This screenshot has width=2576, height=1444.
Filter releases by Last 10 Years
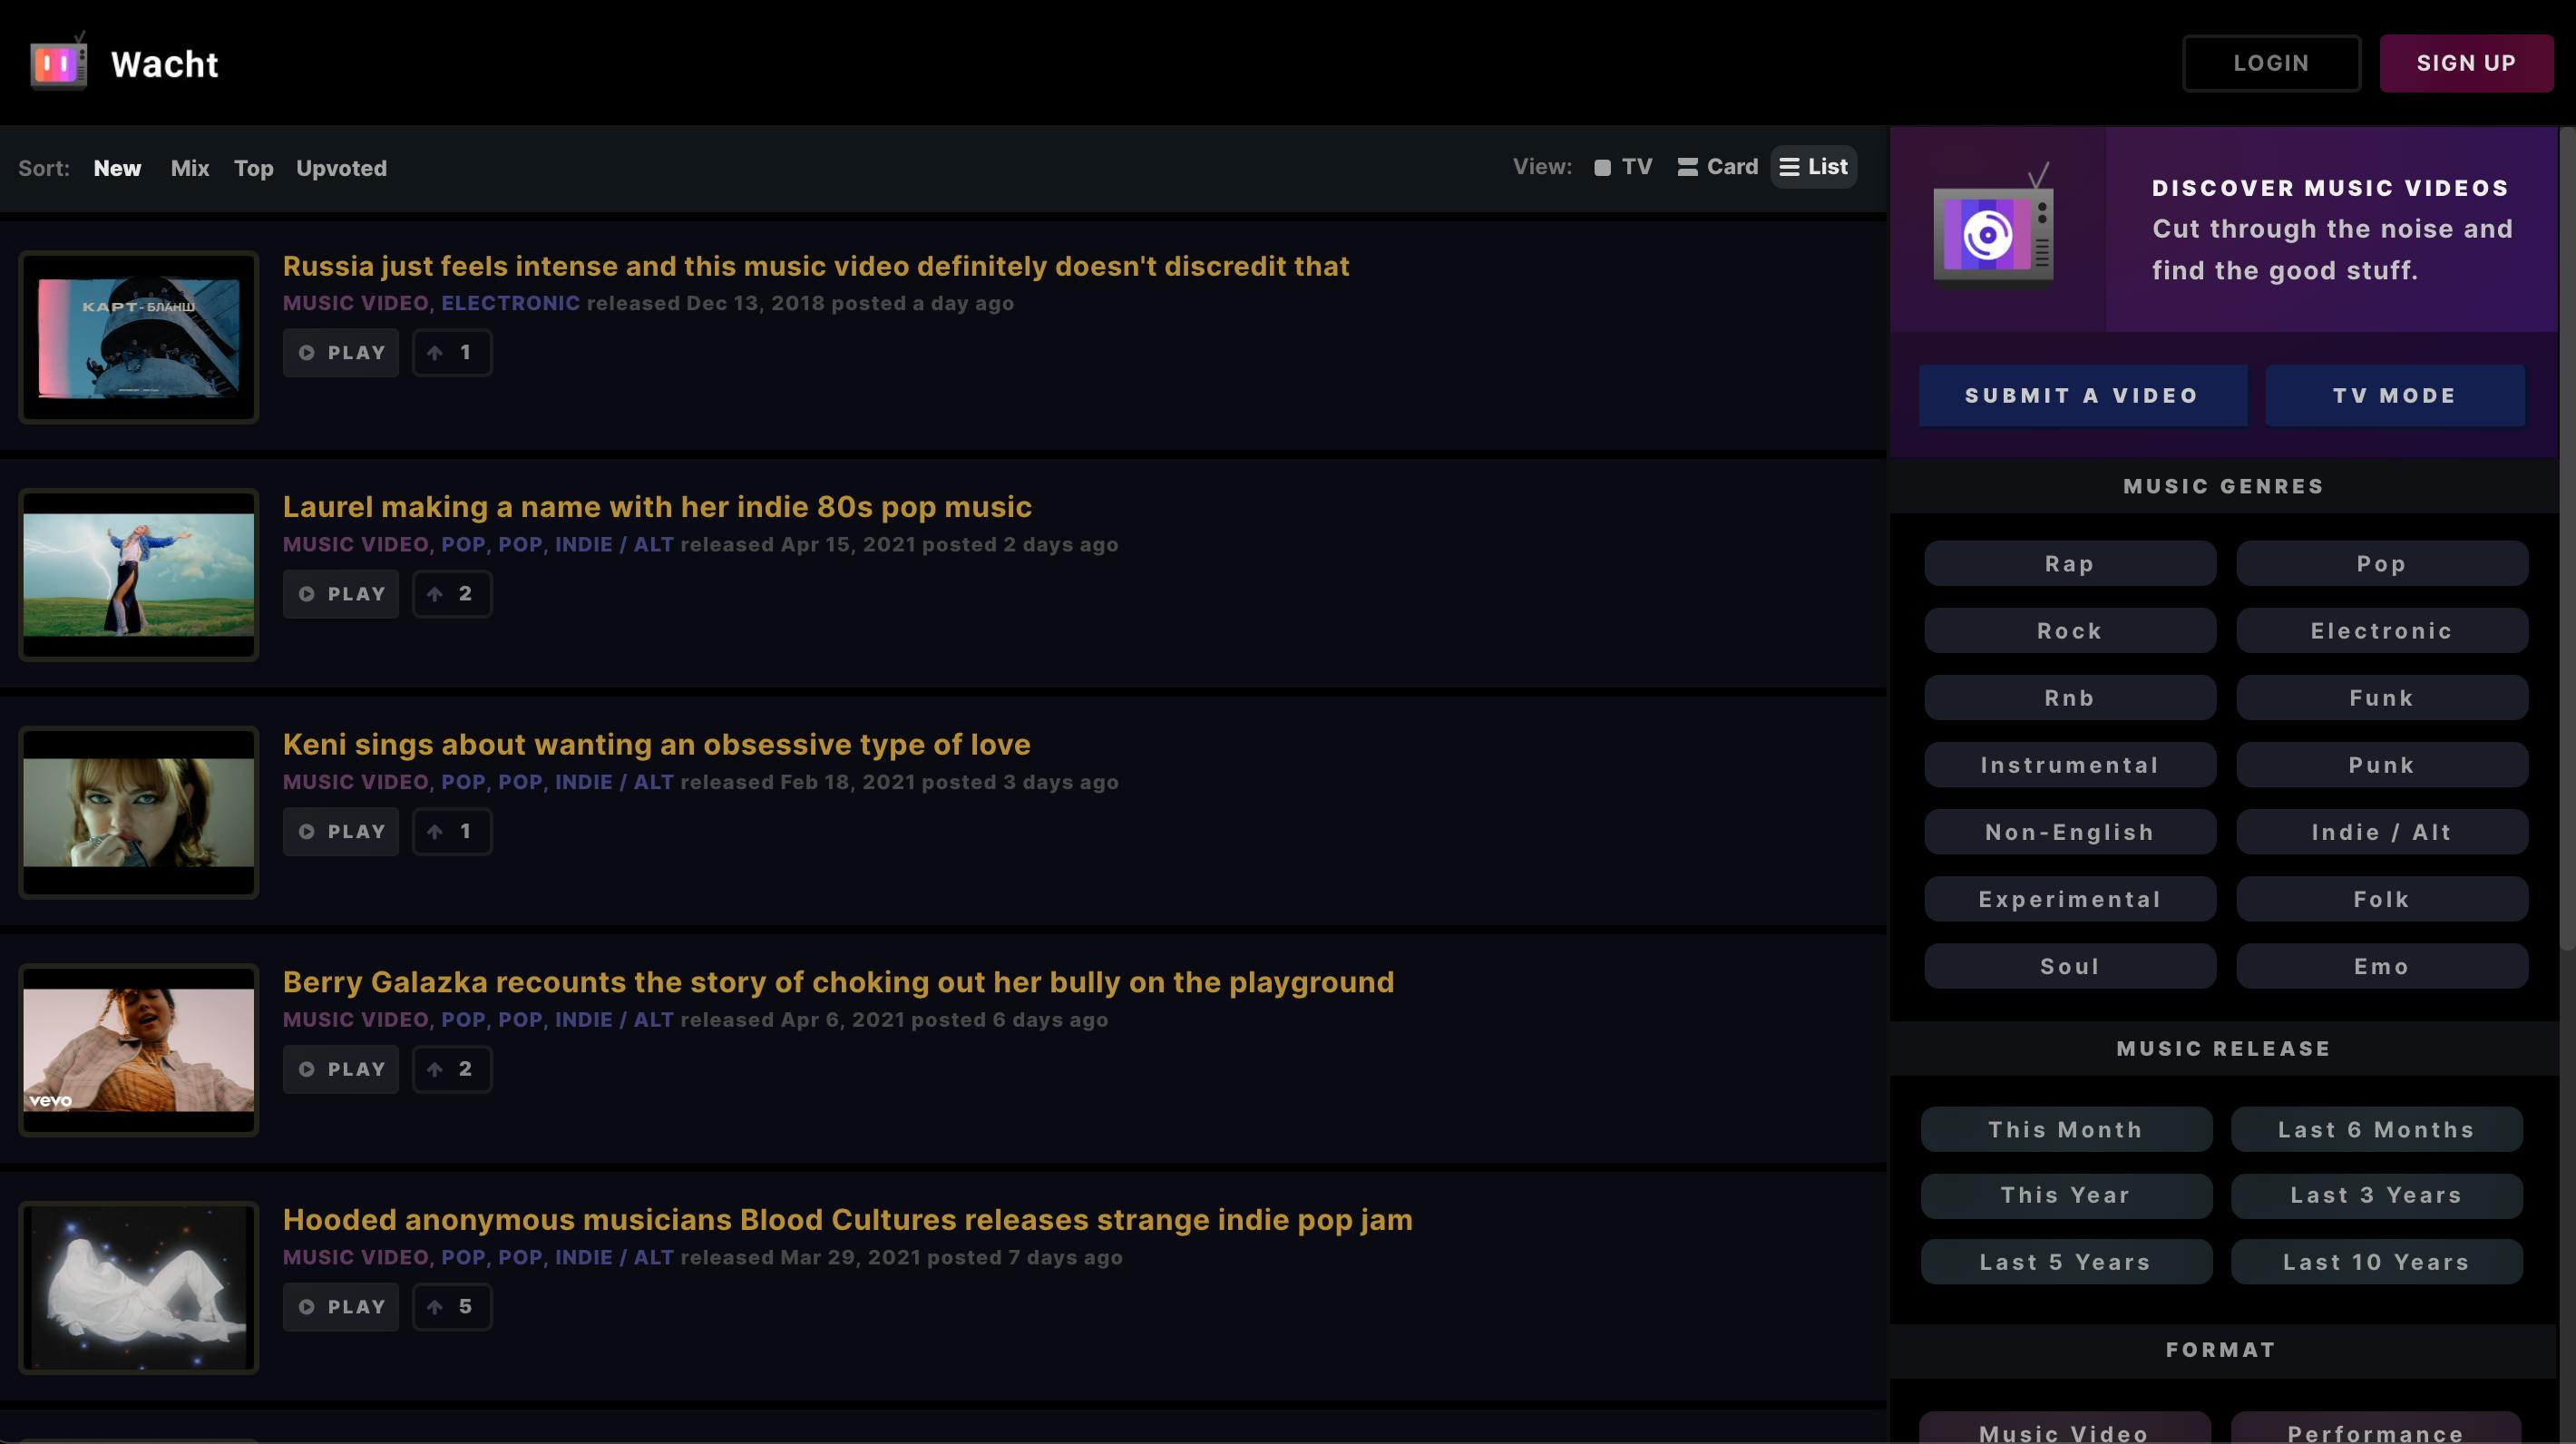(x=2376, y=1262)
